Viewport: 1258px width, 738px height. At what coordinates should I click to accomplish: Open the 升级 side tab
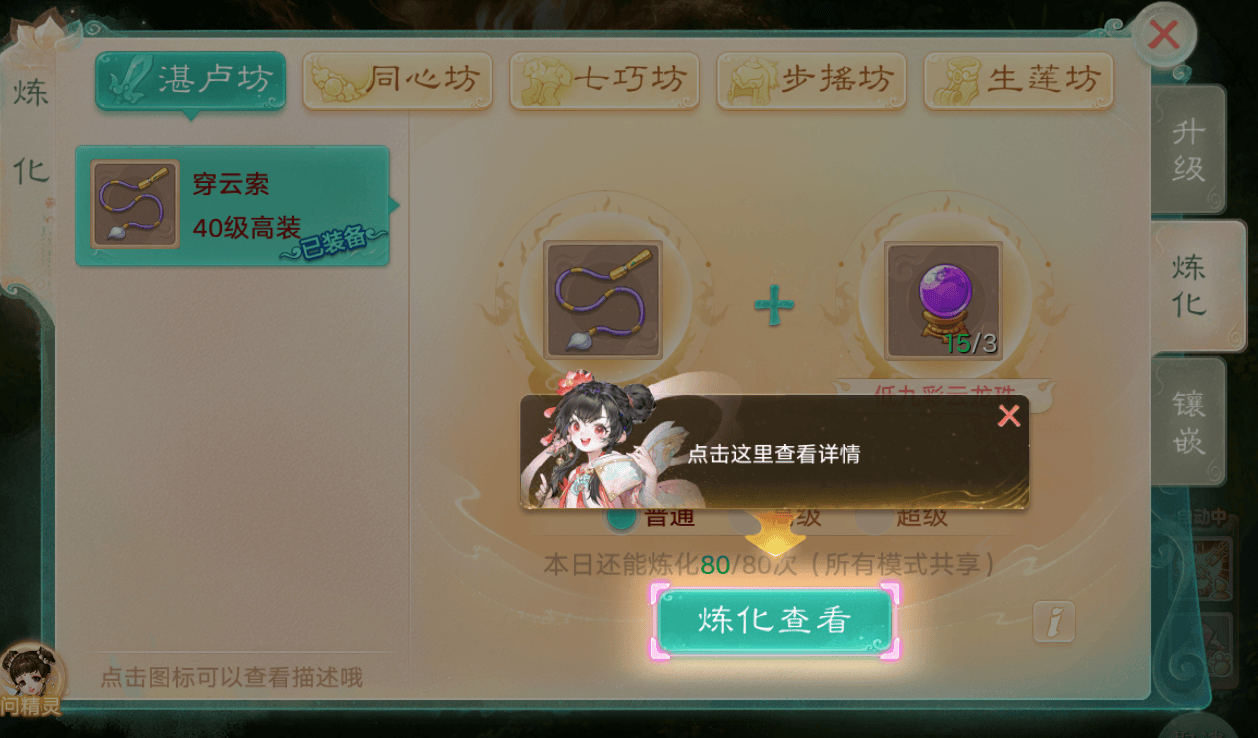click(1189, 149)
